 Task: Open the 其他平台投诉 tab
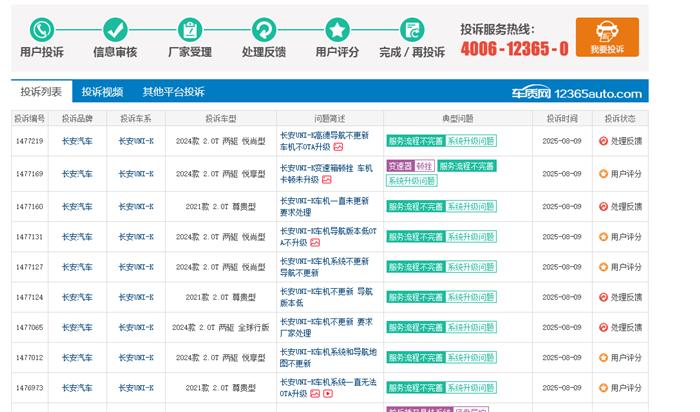[x=173, y=92]
